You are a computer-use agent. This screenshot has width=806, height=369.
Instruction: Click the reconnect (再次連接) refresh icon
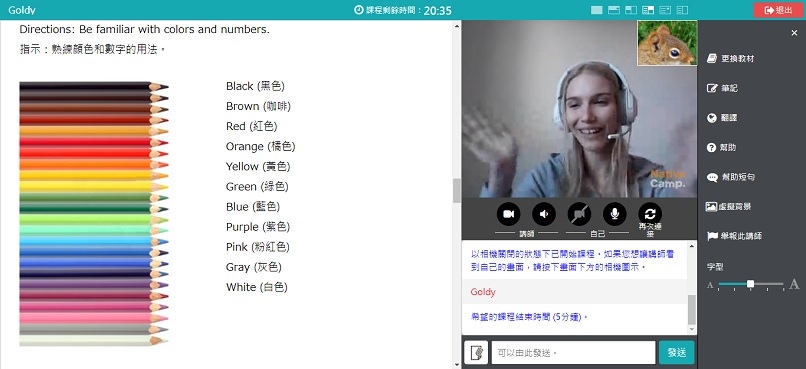(x=650, y=214)
